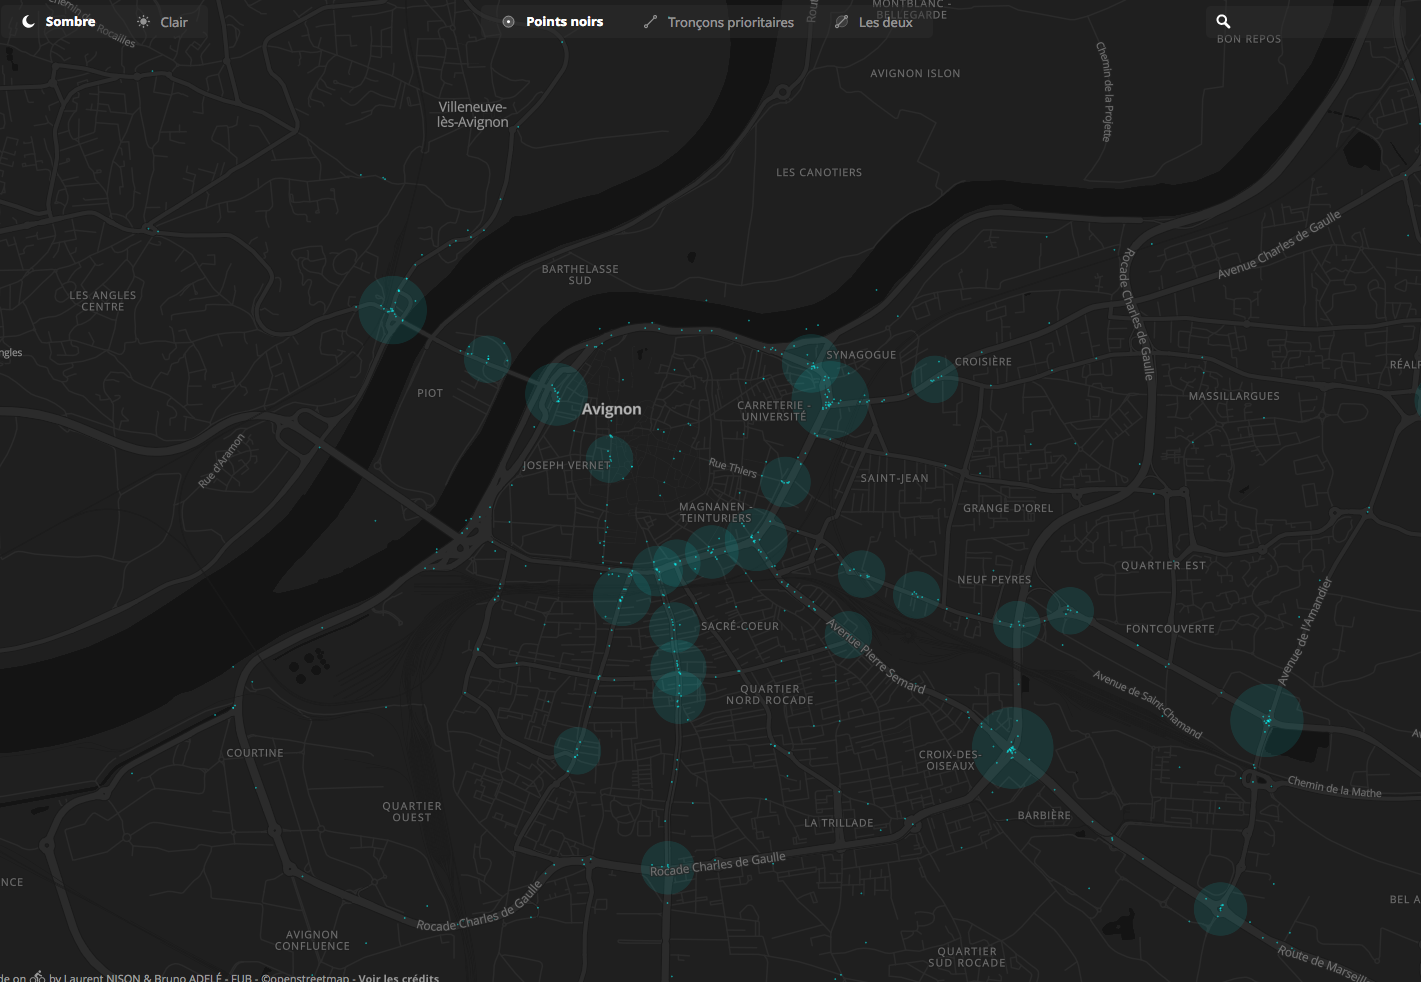Screen dimensions: 1421x982
Task: Click the AVIGNON CONFLUENCE label
Action: (x=312, y=940)
